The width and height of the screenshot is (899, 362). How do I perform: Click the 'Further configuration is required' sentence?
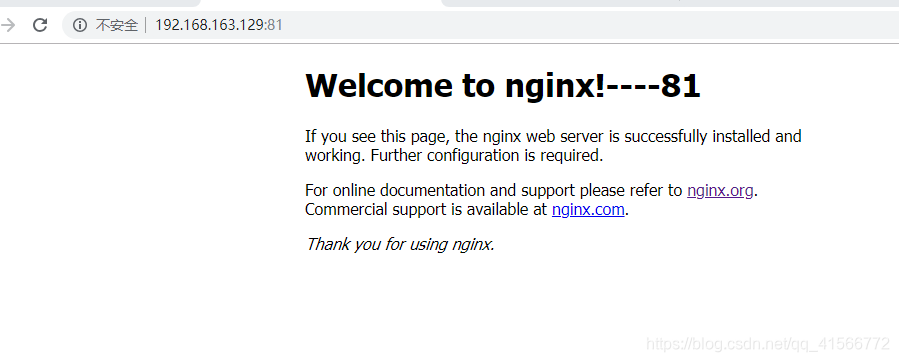(x=487, y=155)
